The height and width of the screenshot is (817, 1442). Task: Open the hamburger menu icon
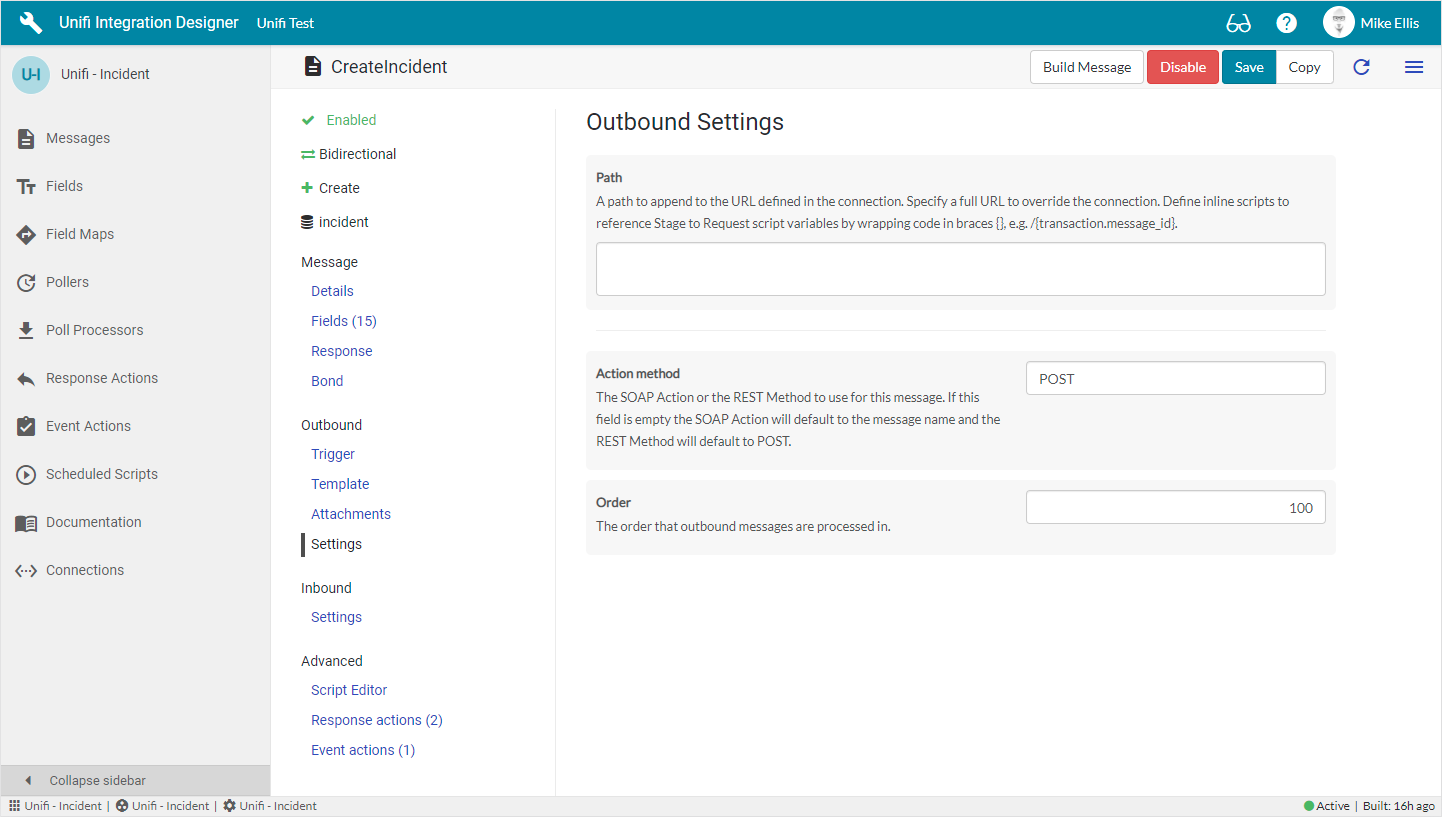[x=1414, y=67]
